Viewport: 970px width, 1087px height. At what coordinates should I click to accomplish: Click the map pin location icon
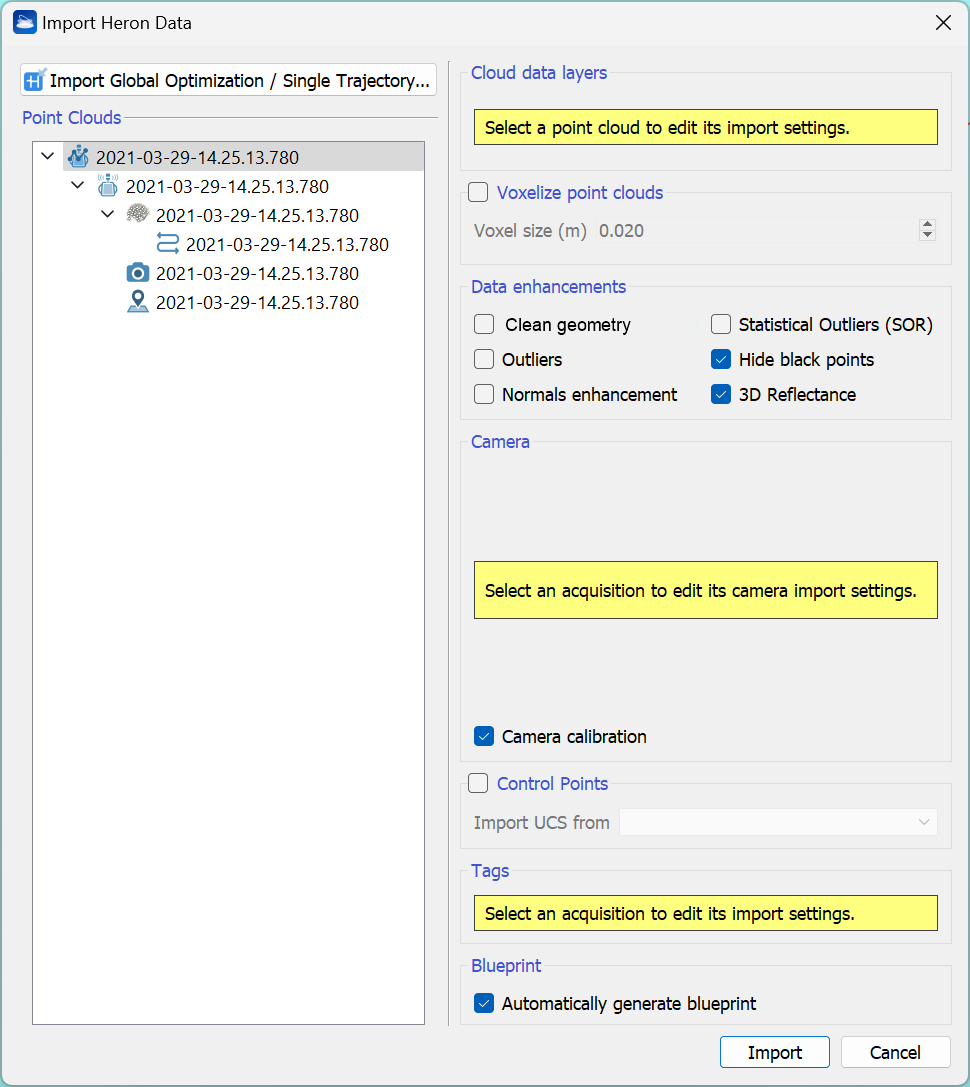138,302
